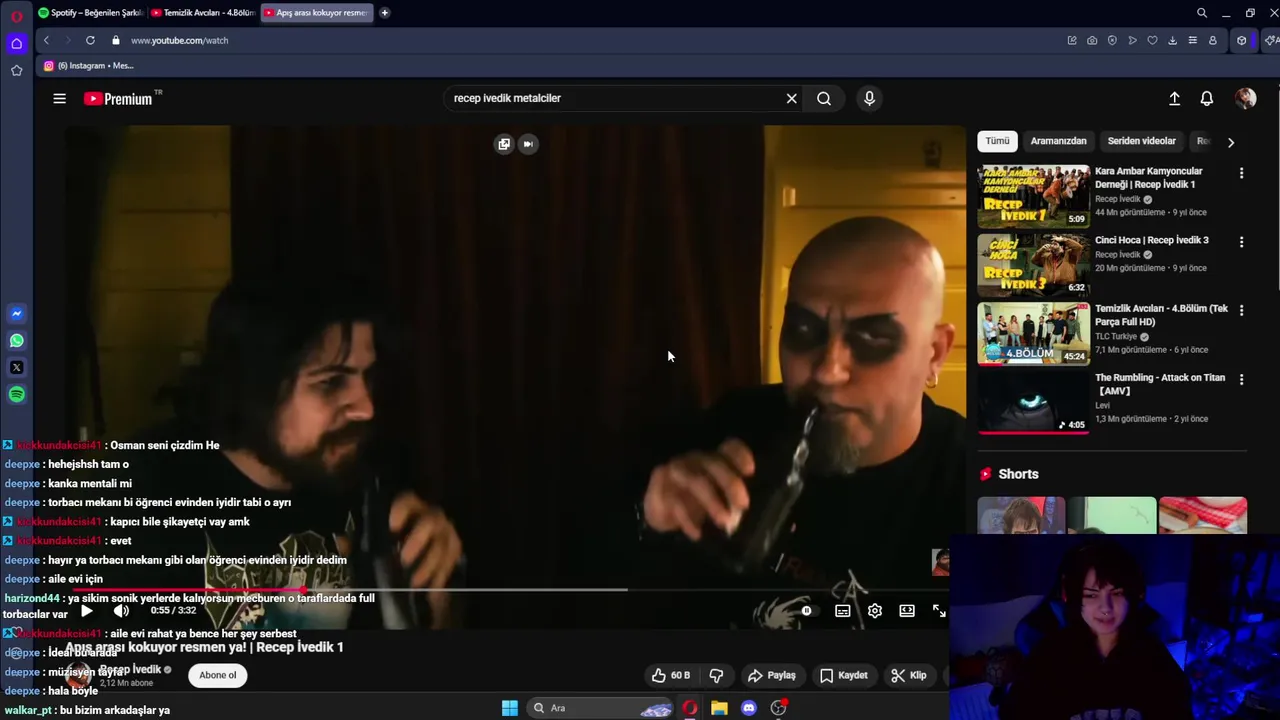The height and width of the screenshot is (720, 1280).
Task: Toggle subtitles in the player
Action: tap(843, 611)
